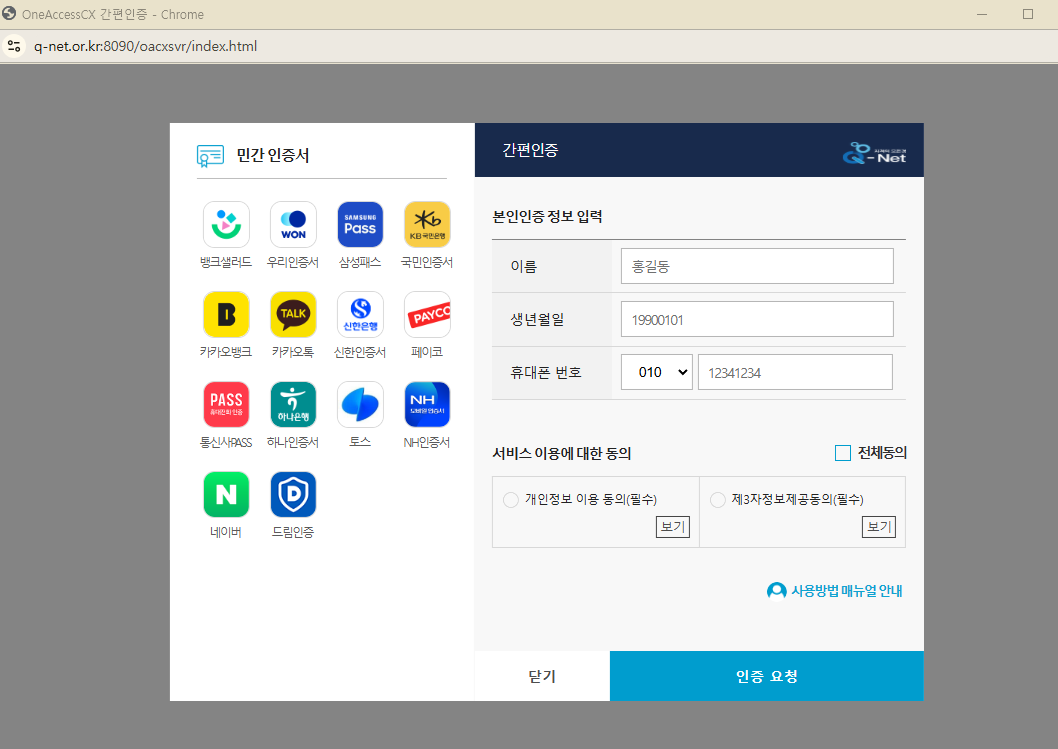Pick the PAYCO (페이코) icon
Image resolution: width=1058 pixels, height=749 pixels.
(x=427, y=314)
